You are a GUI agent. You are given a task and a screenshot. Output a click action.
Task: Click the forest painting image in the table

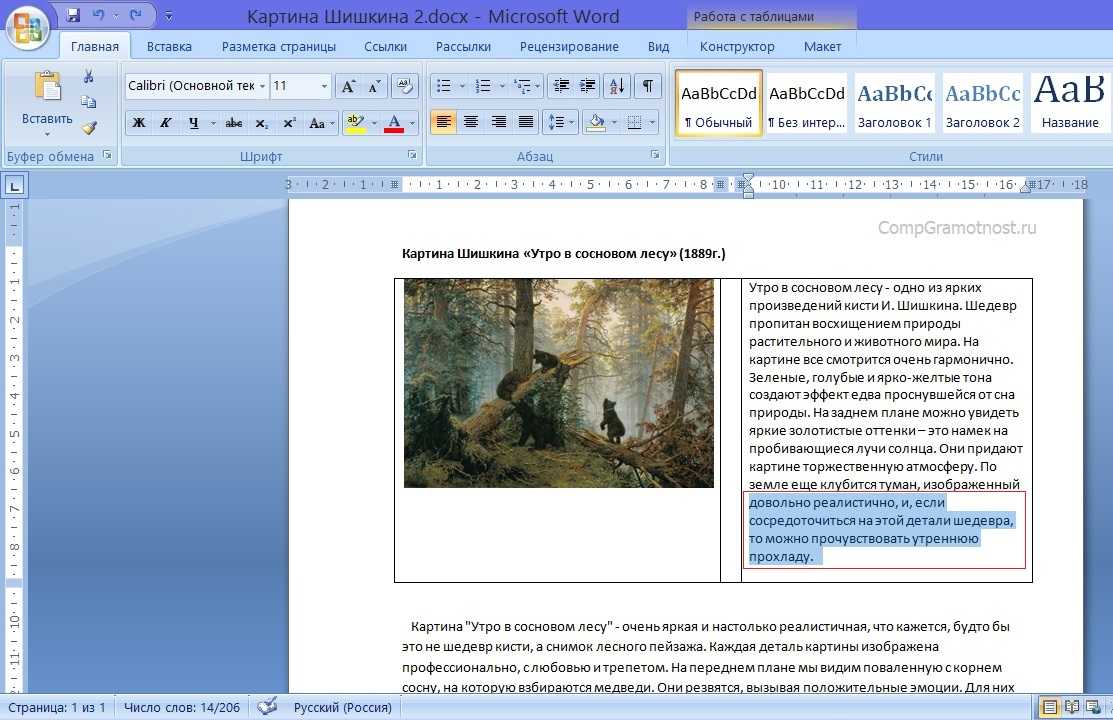[x=558, y=383]
